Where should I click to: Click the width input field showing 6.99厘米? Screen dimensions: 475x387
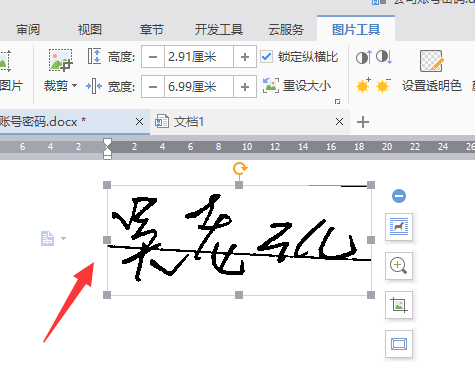pyautogui.click(x=199, y=87)
